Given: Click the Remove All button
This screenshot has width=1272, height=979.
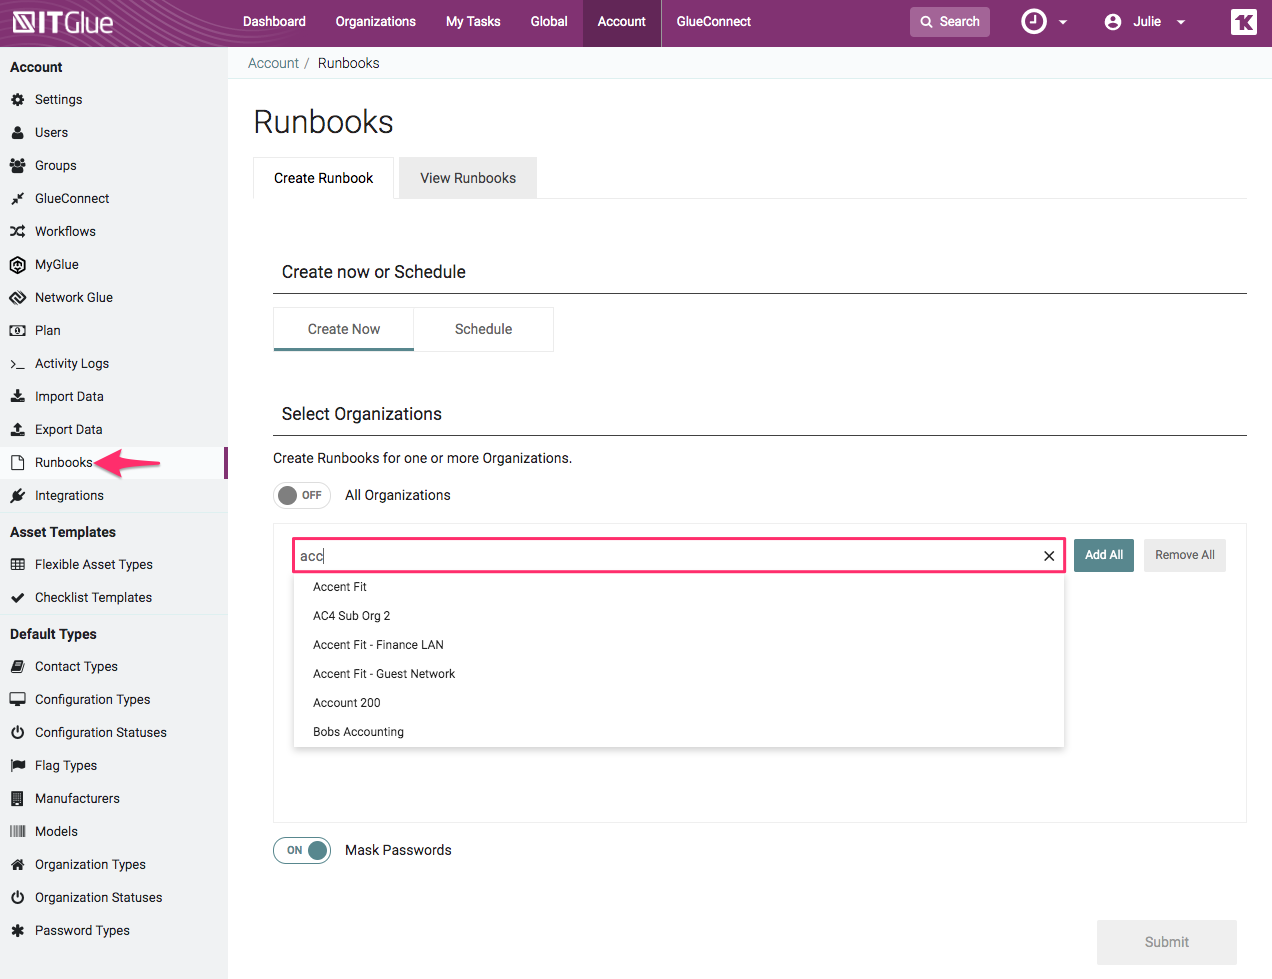Looking at the screenshot, I should point(1185,555).
